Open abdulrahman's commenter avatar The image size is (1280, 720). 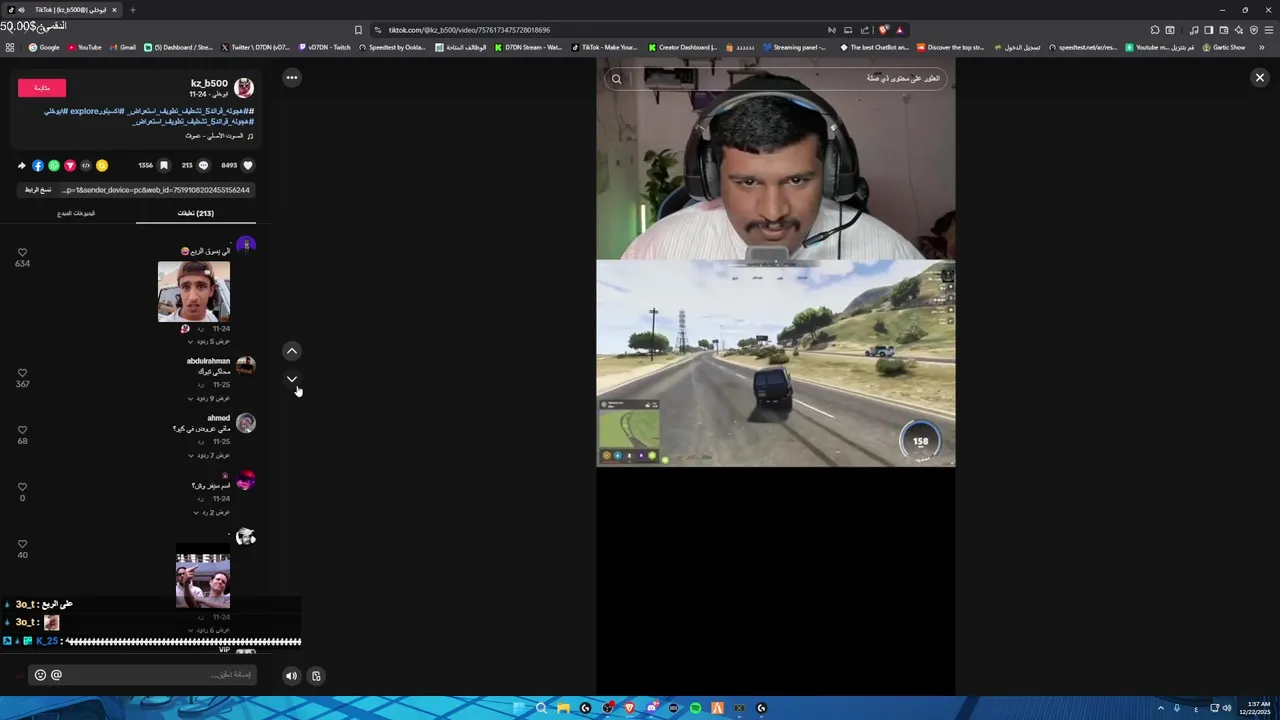pos(246,366)
